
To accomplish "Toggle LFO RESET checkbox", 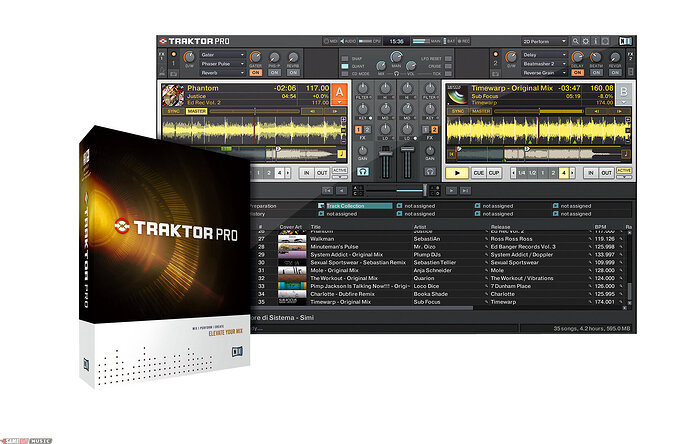I will [448, 59].
